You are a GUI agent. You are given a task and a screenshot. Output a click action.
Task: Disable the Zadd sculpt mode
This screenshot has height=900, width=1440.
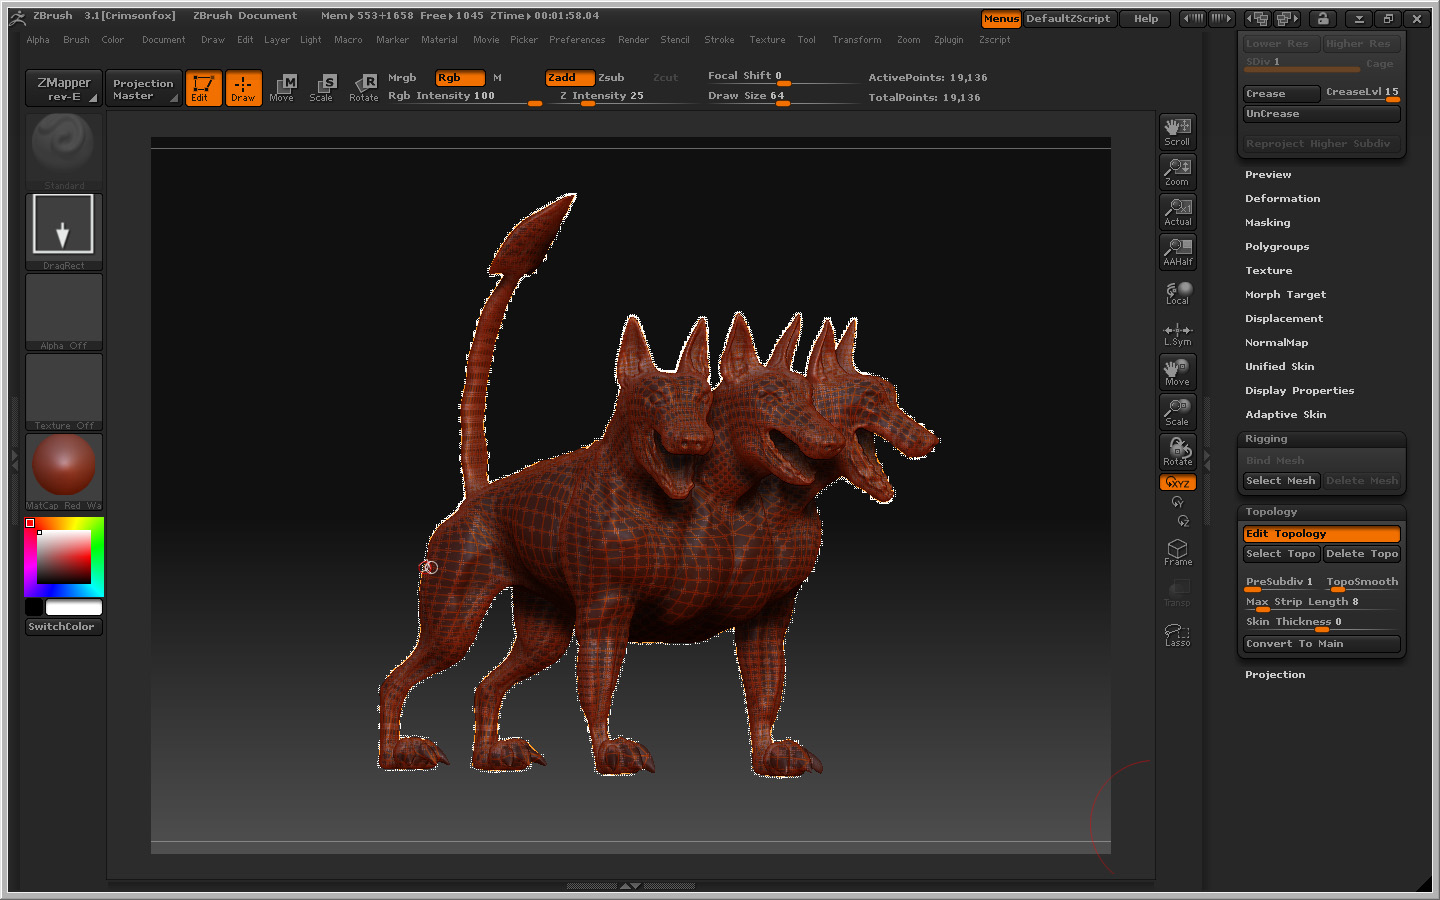[x=569, y=78]
